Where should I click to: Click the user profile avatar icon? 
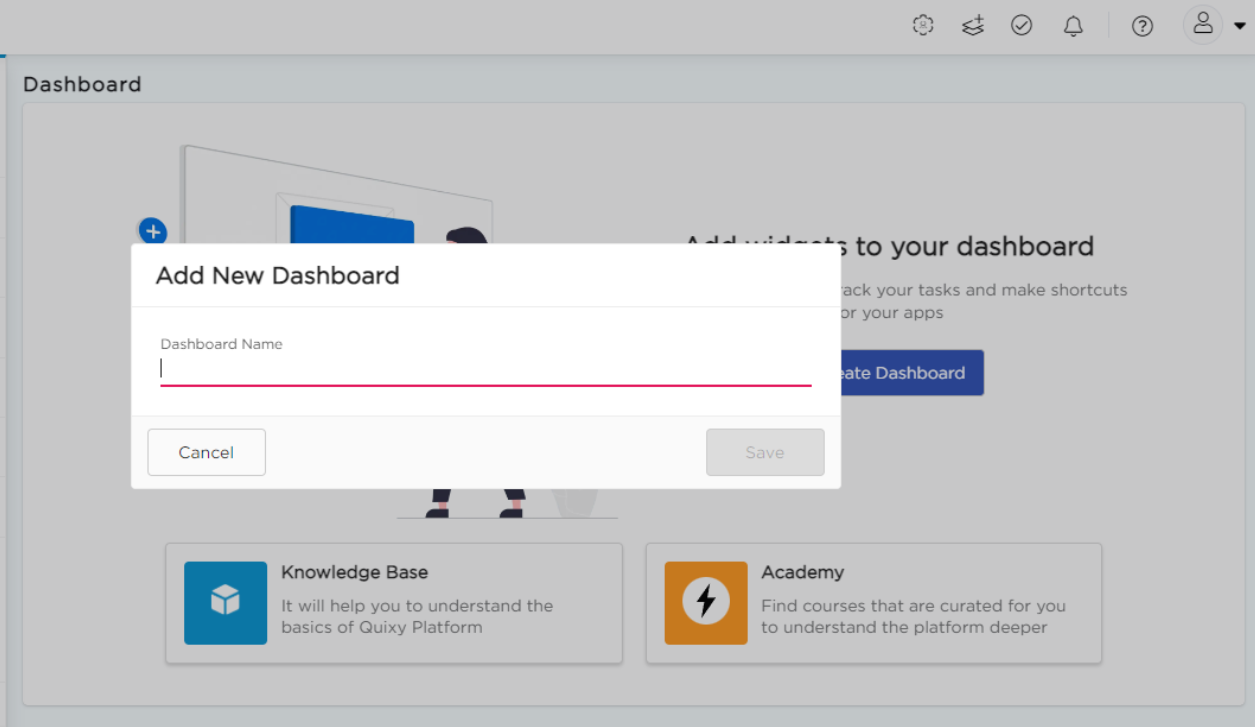1202,25
